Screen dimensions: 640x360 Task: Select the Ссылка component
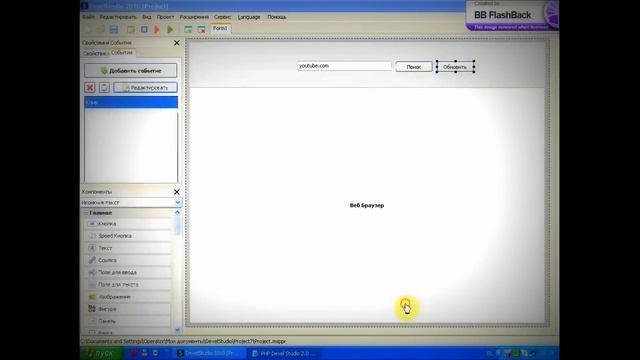pos(128,260)
